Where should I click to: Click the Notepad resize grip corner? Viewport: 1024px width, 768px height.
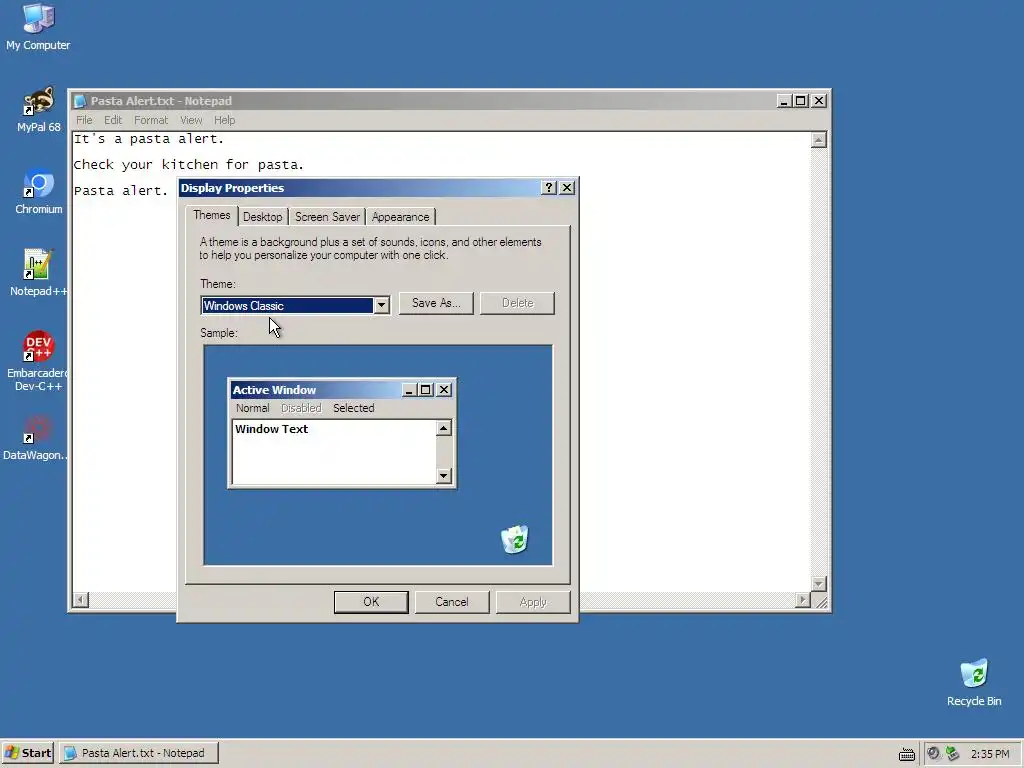(x=821, y=601)
